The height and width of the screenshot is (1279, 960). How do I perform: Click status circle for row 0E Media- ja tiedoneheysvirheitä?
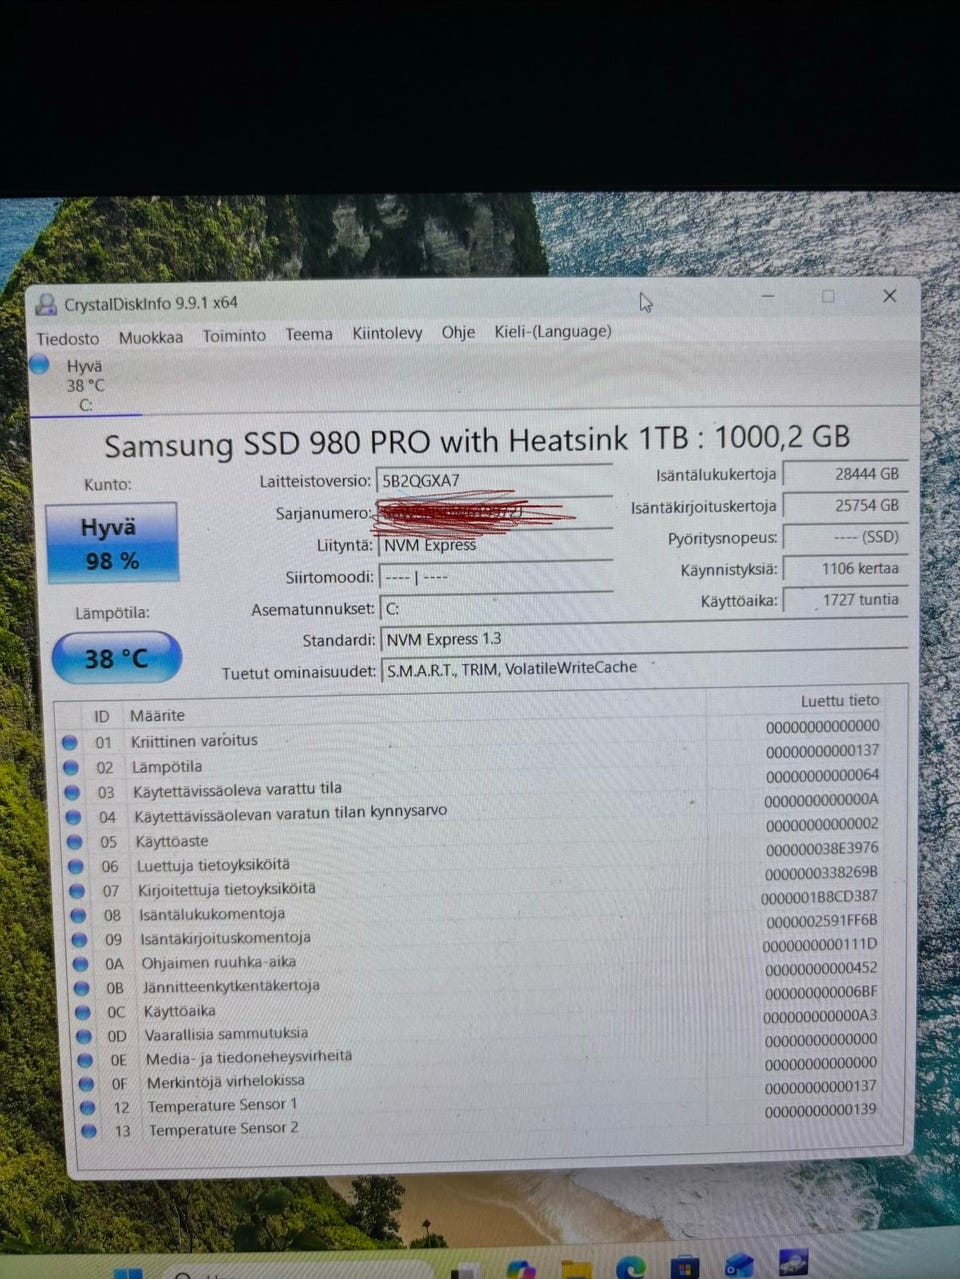click(86, 1060)
